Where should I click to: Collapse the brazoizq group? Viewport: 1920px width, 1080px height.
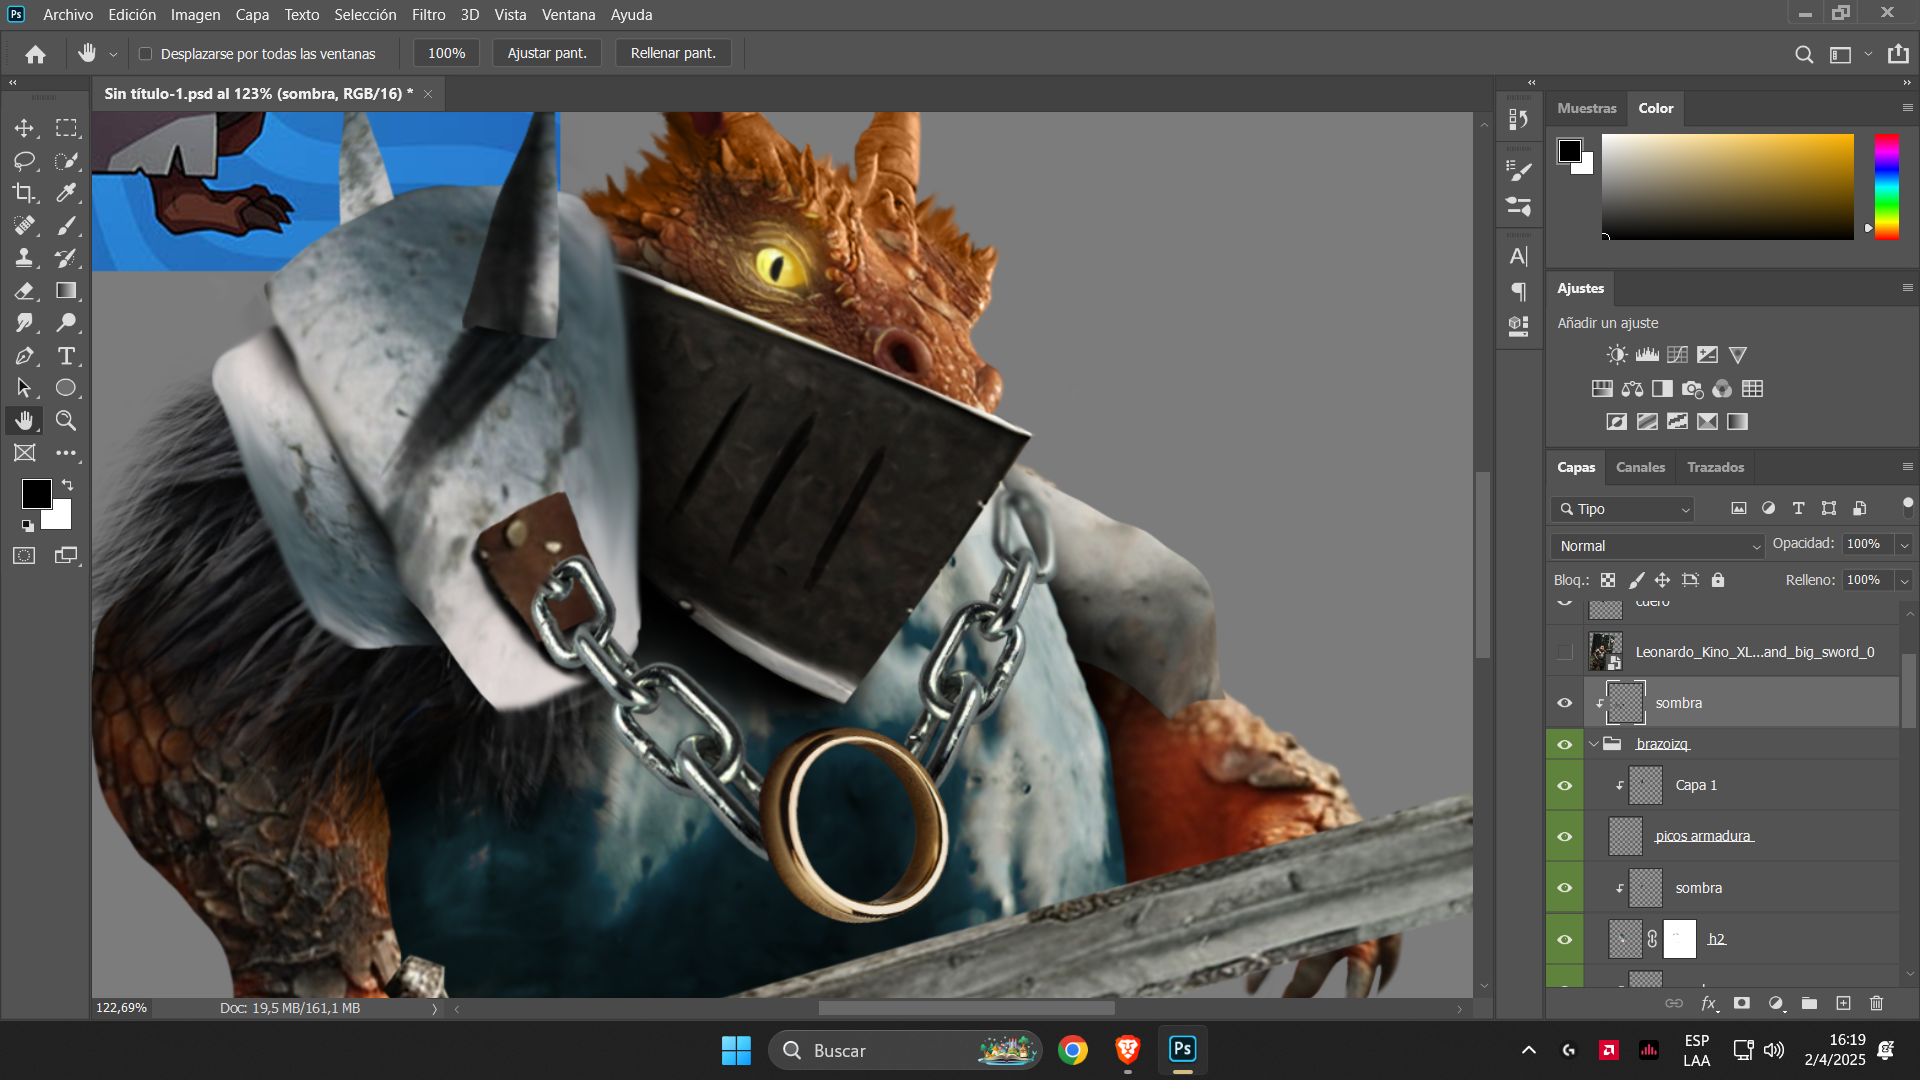click(x=1594, y=744)
